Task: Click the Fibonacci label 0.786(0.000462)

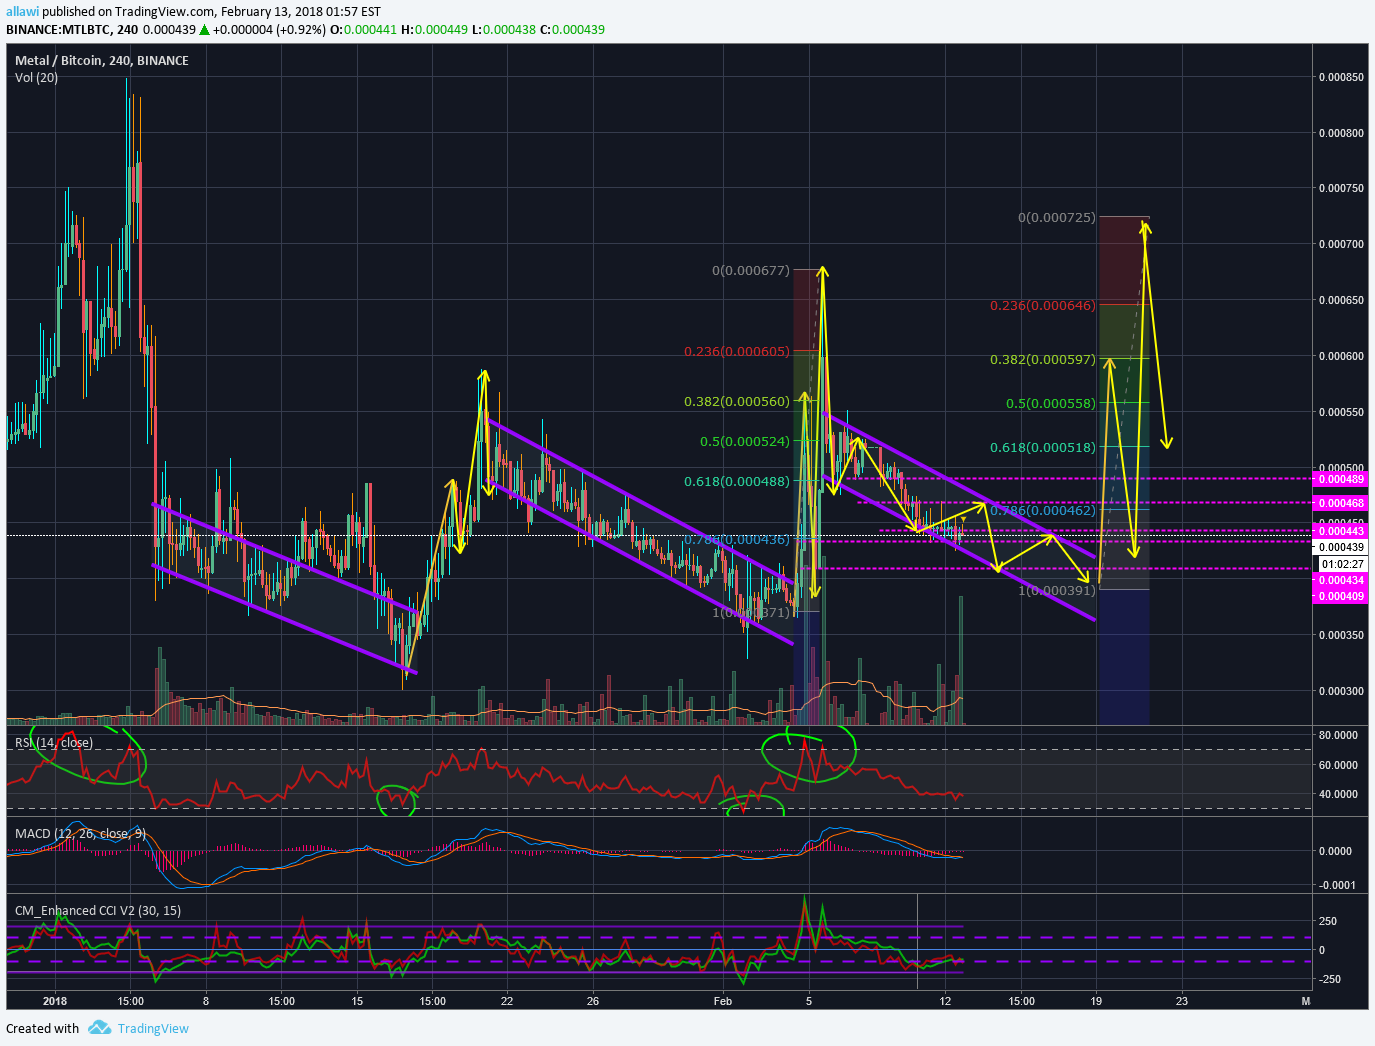Action: (1043, 510)
